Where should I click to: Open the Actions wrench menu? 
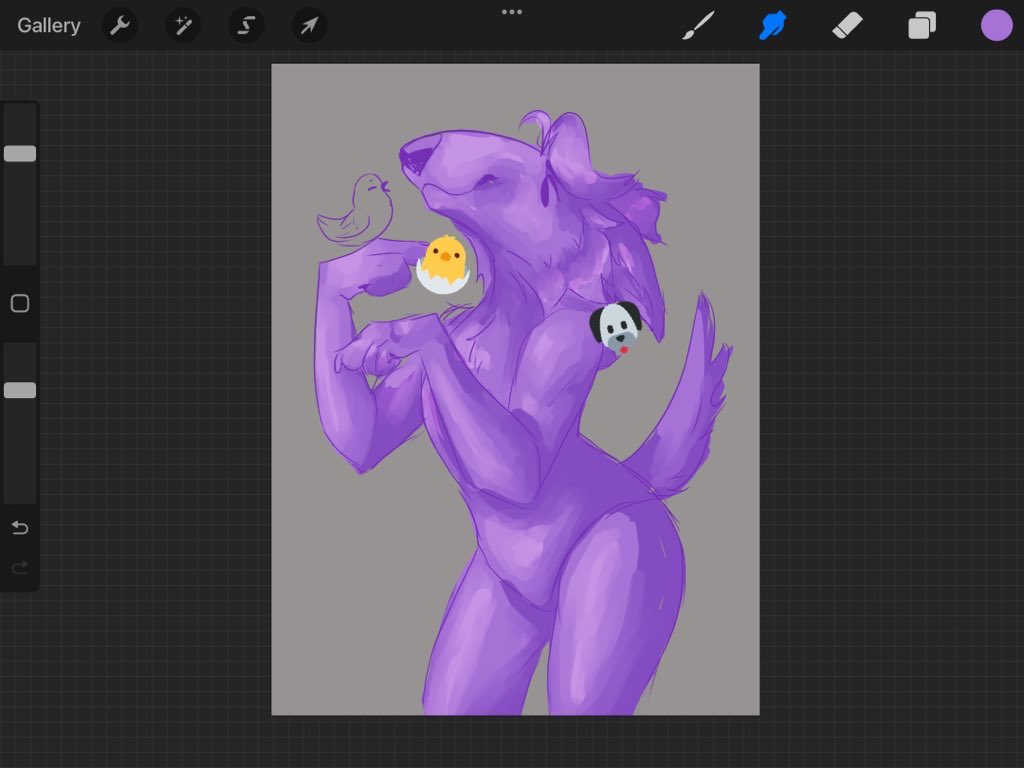[x=120, y=25]
